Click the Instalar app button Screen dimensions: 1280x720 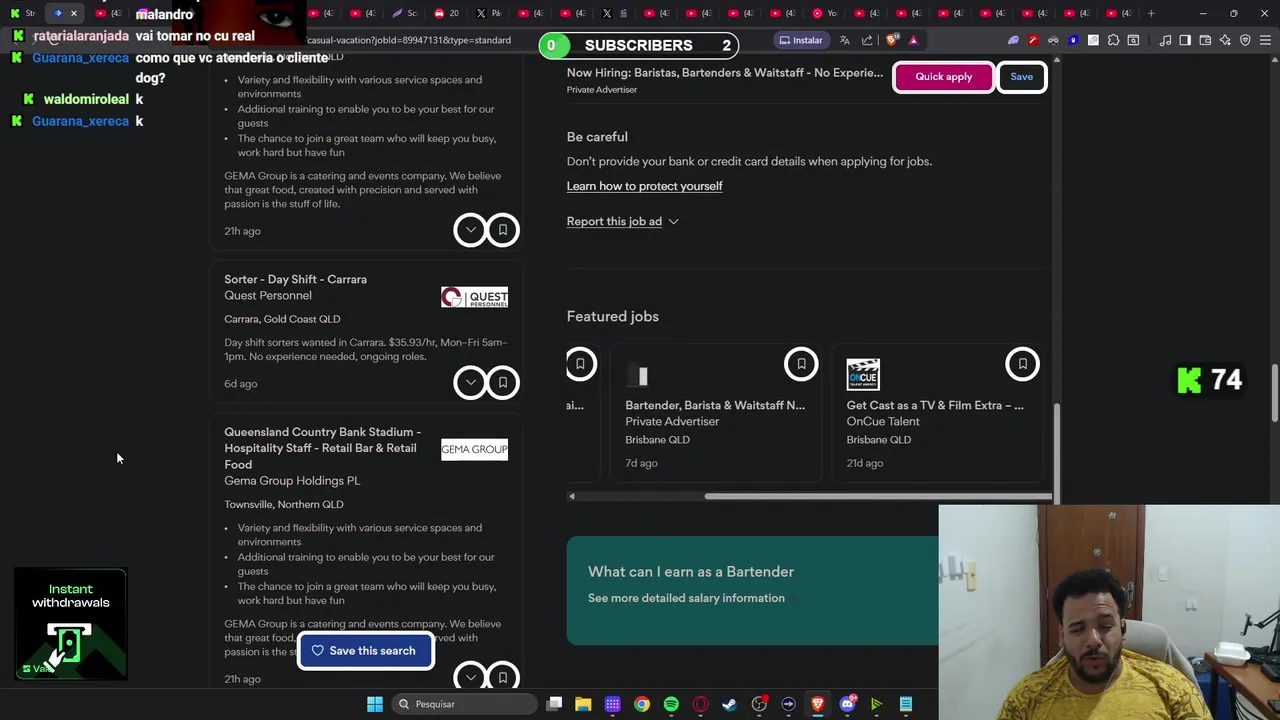(801, 40)
